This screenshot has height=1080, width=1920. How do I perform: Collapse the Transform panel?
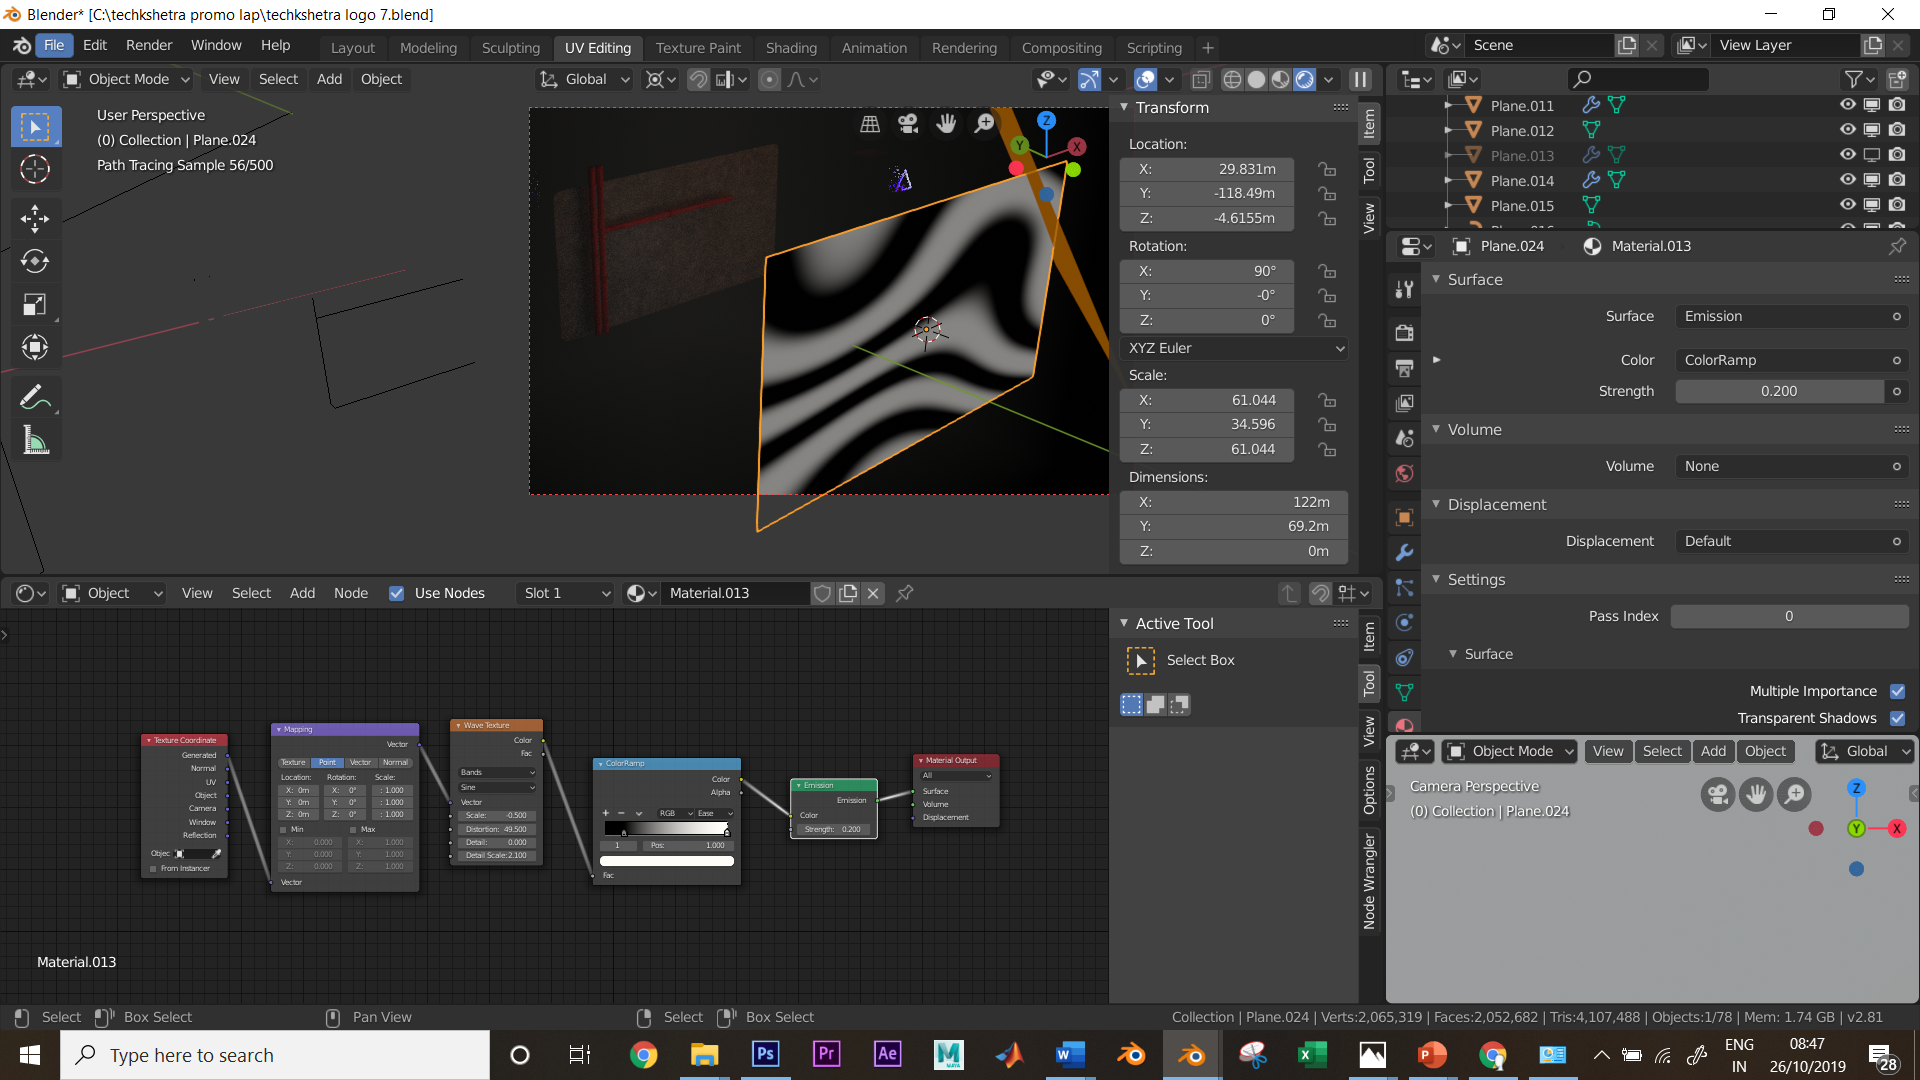[1124, 107]
